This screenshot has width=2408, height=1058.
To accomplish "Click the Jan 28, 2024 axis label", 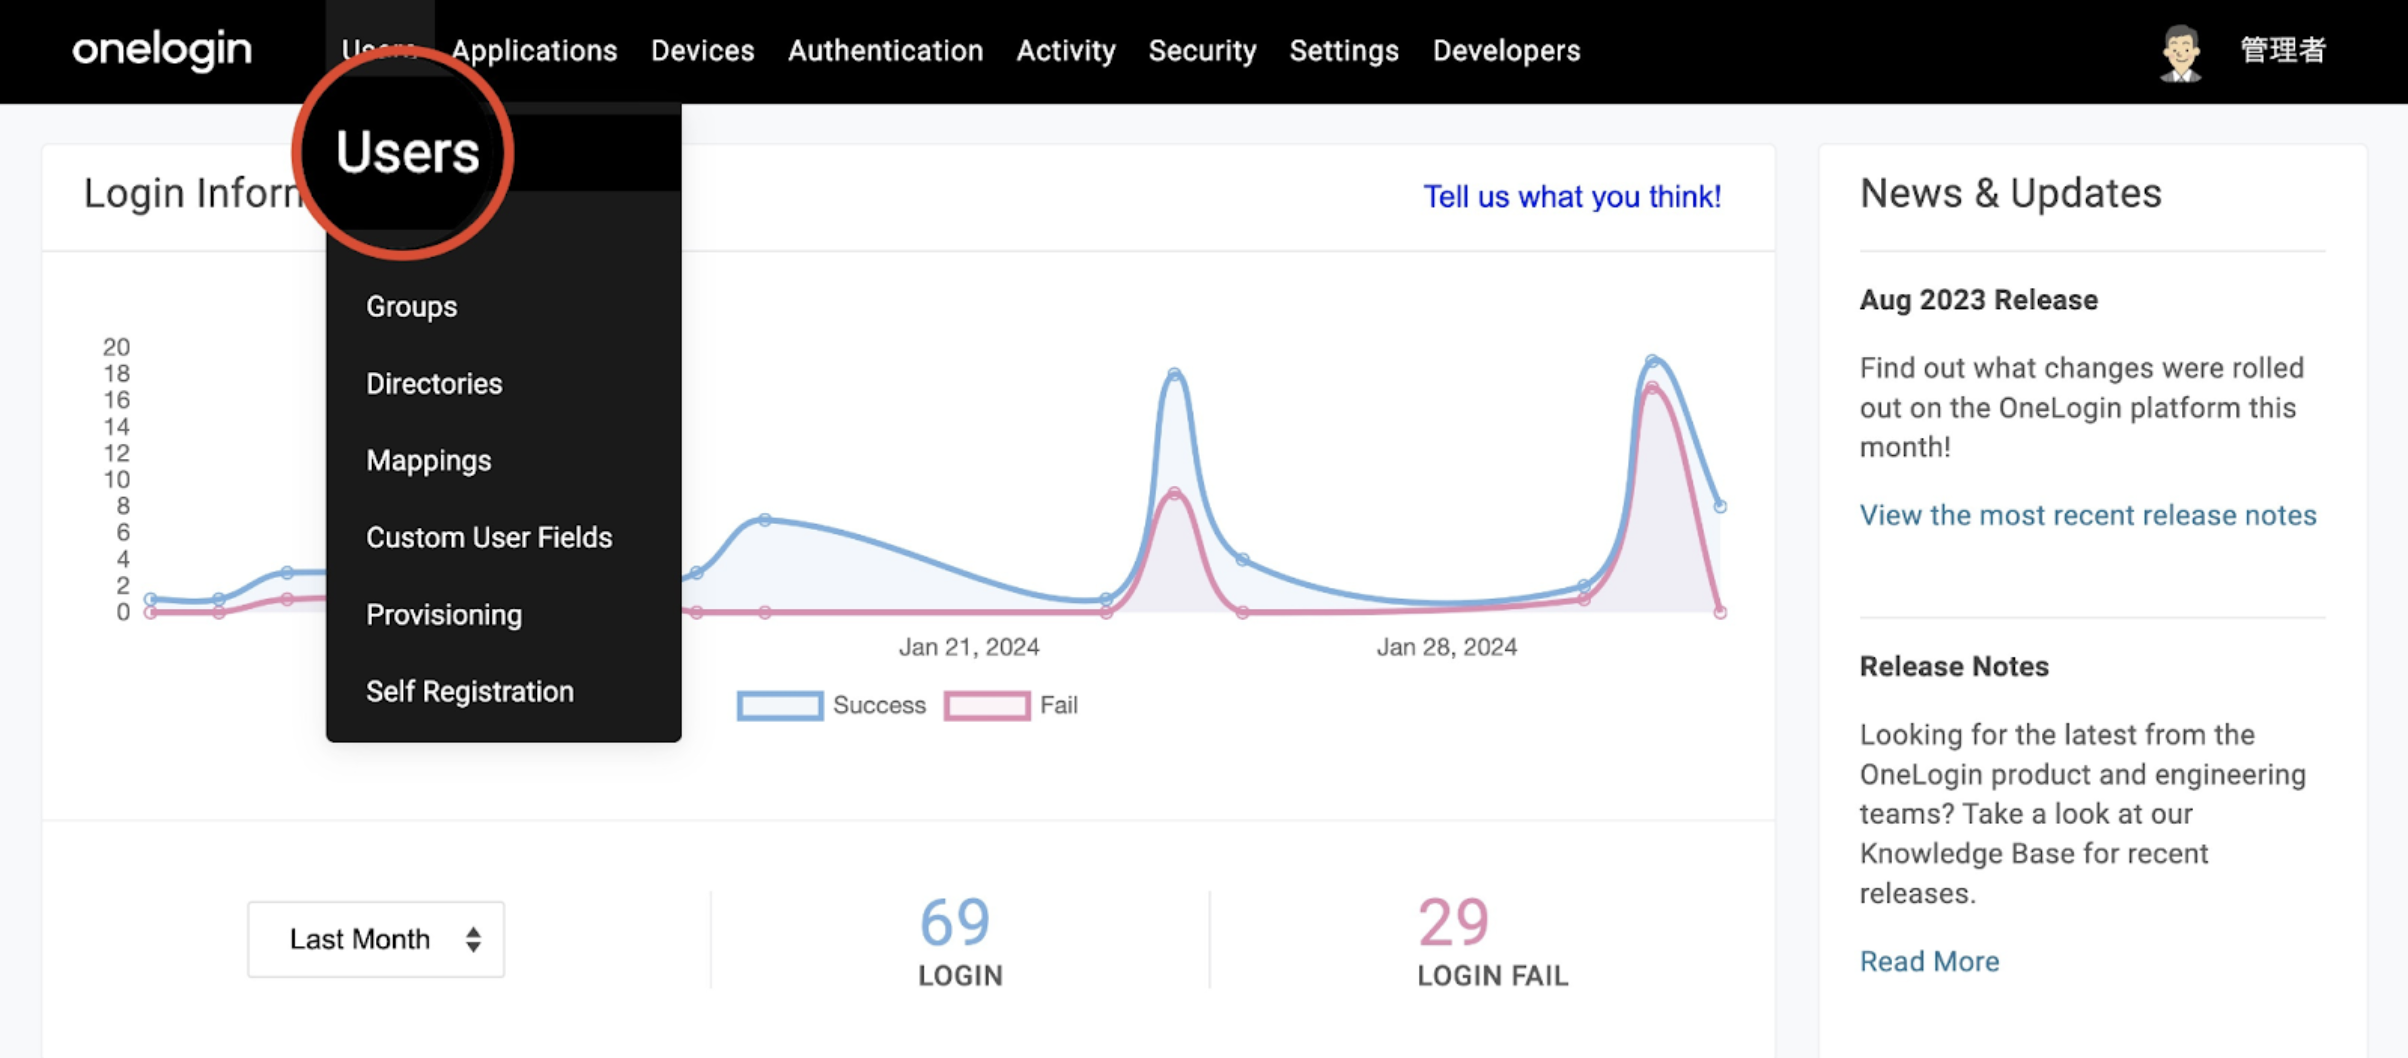I will point(1446,647).
